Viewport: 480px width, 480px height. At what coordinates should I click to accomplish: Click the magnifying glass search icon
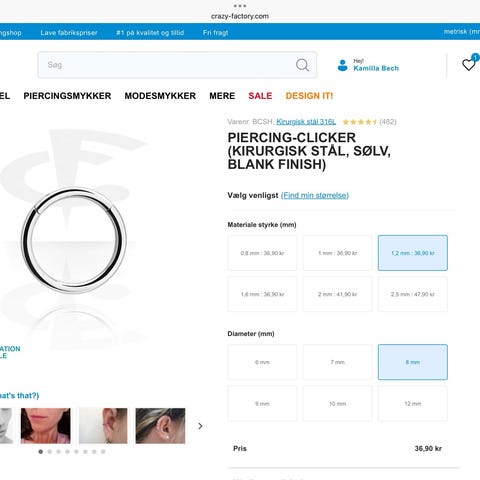pos(302,65)
